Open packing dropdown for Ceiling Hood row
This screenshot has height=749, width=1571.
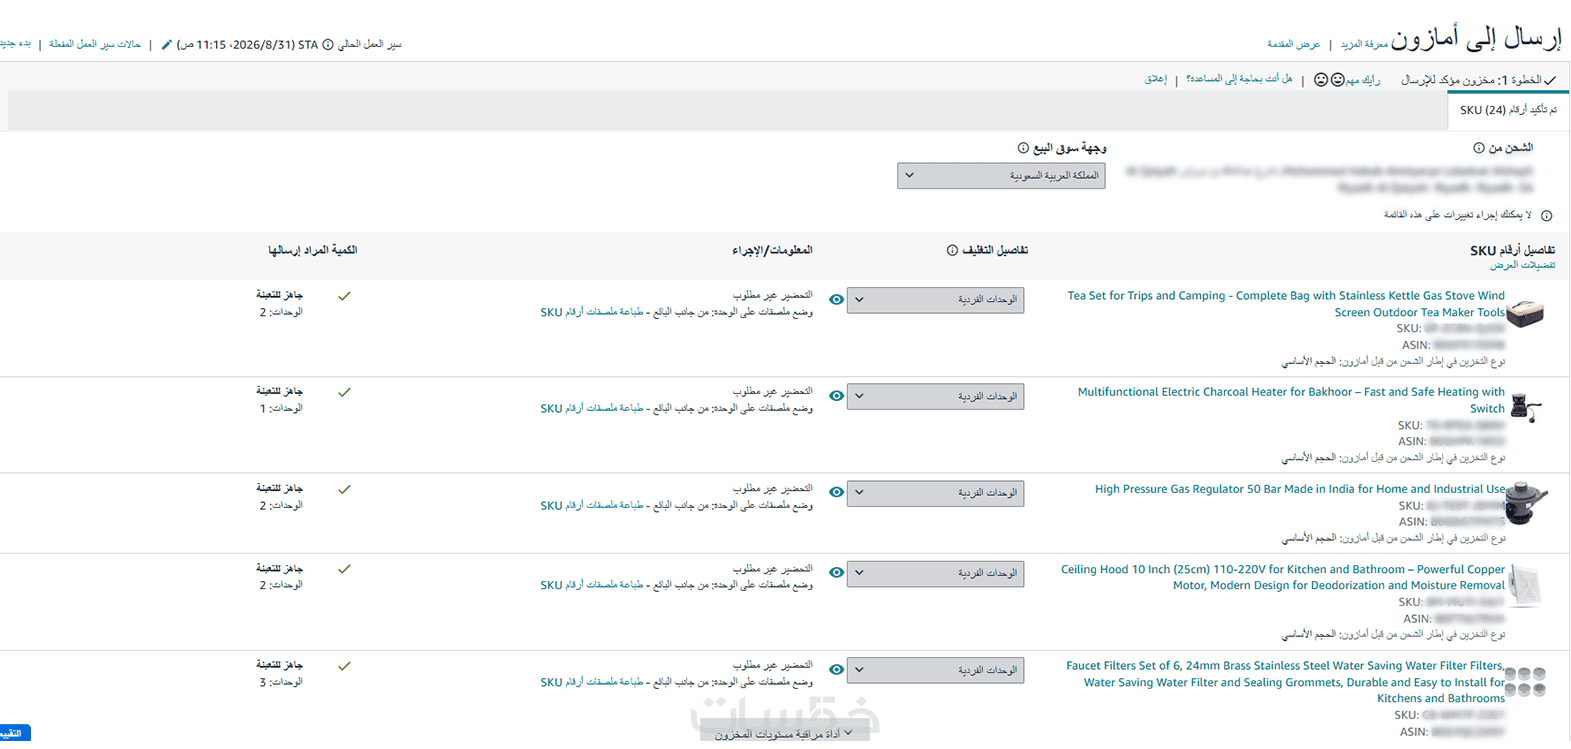tap(935, 574)
